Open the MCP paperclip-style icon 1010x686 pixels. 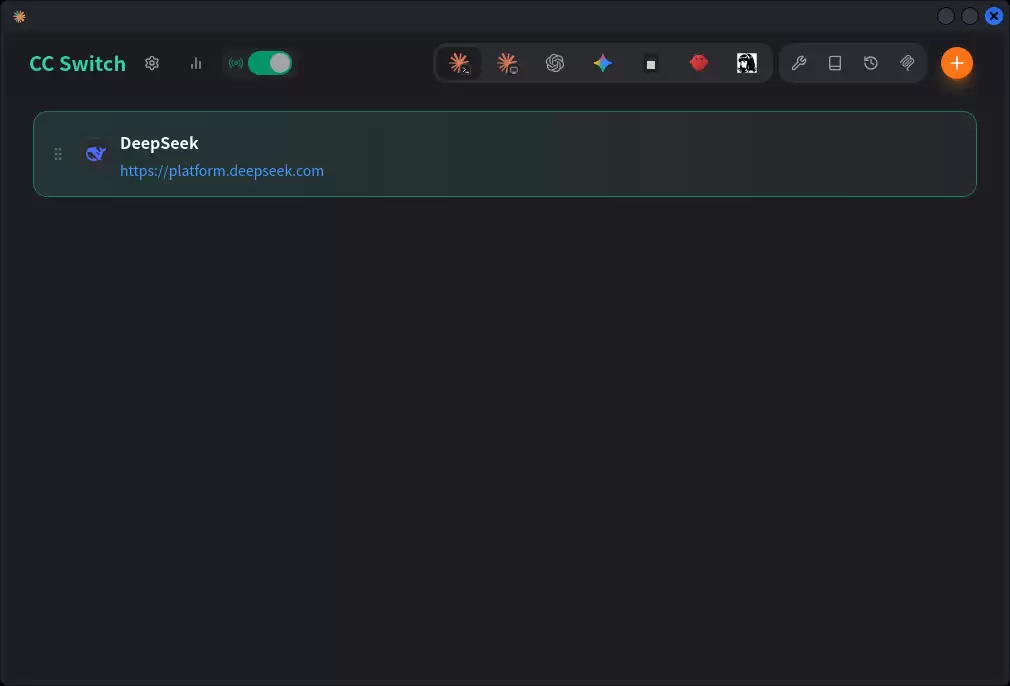click(907, 63)
